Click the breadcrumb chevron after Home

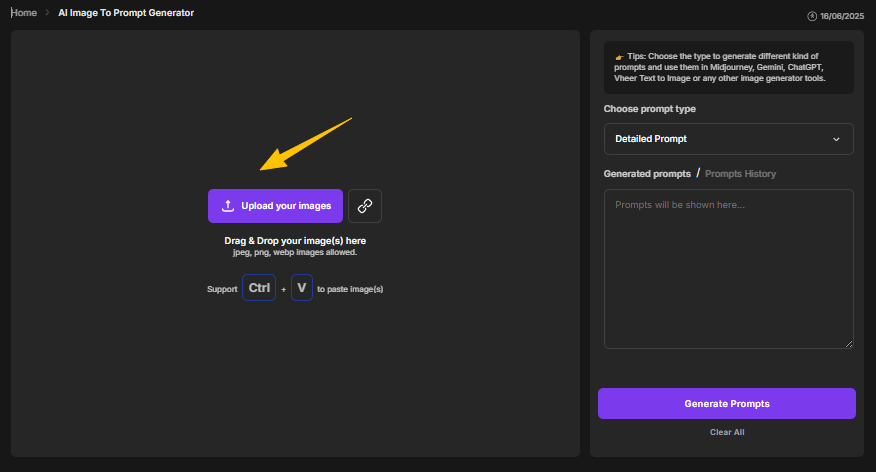click(47, 13)
